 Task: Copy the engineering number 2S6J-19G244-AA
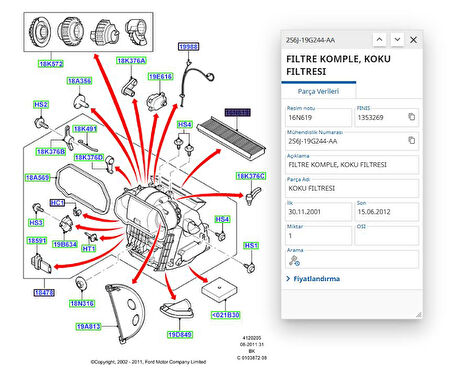pyautogui.click(x=411, y=140)
